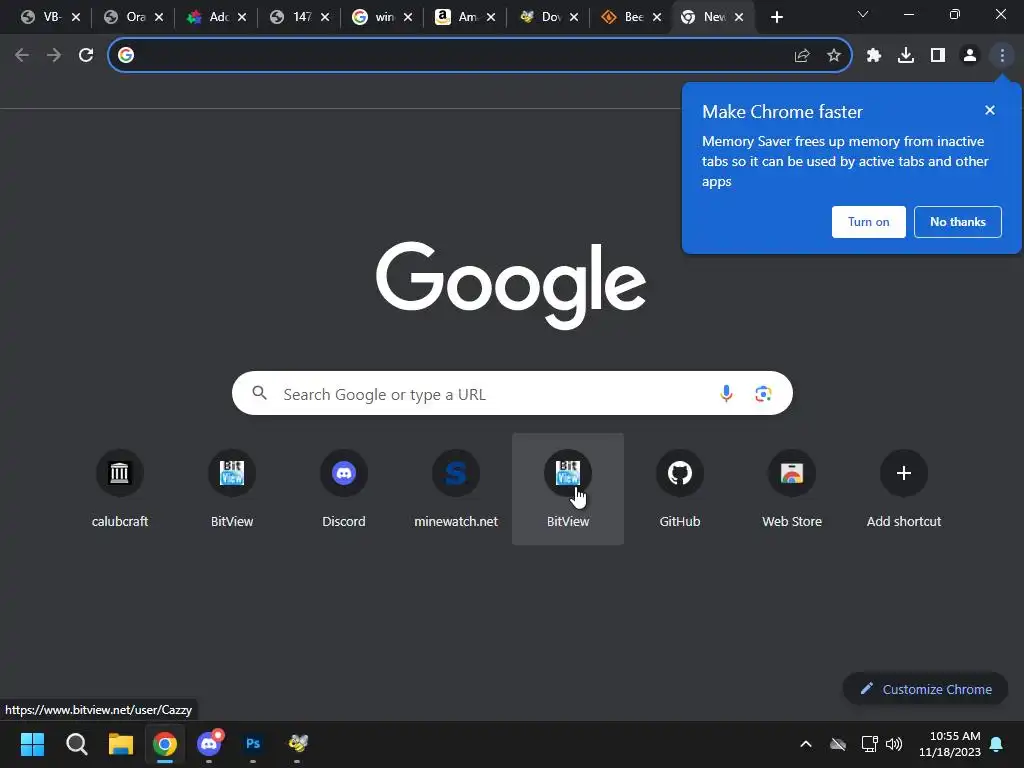Open Discord from the taskbar
1024x768 pixels.
(x=210, y=744)
